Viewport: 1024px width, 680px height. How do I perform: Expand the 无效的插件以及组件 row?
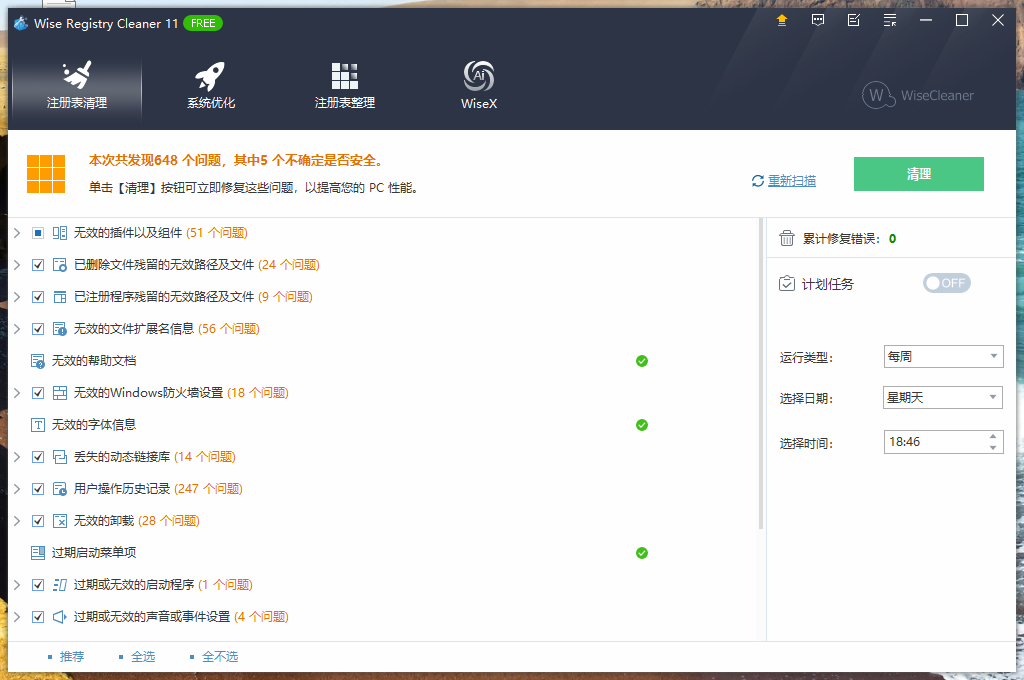click(x=17, y=233)
